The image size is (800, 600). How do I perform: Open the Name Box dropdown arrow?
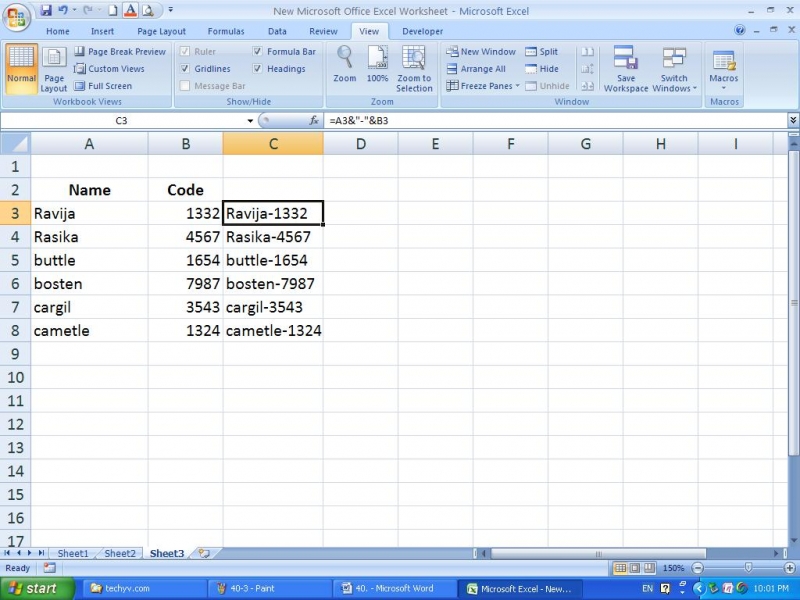[251, 120]
